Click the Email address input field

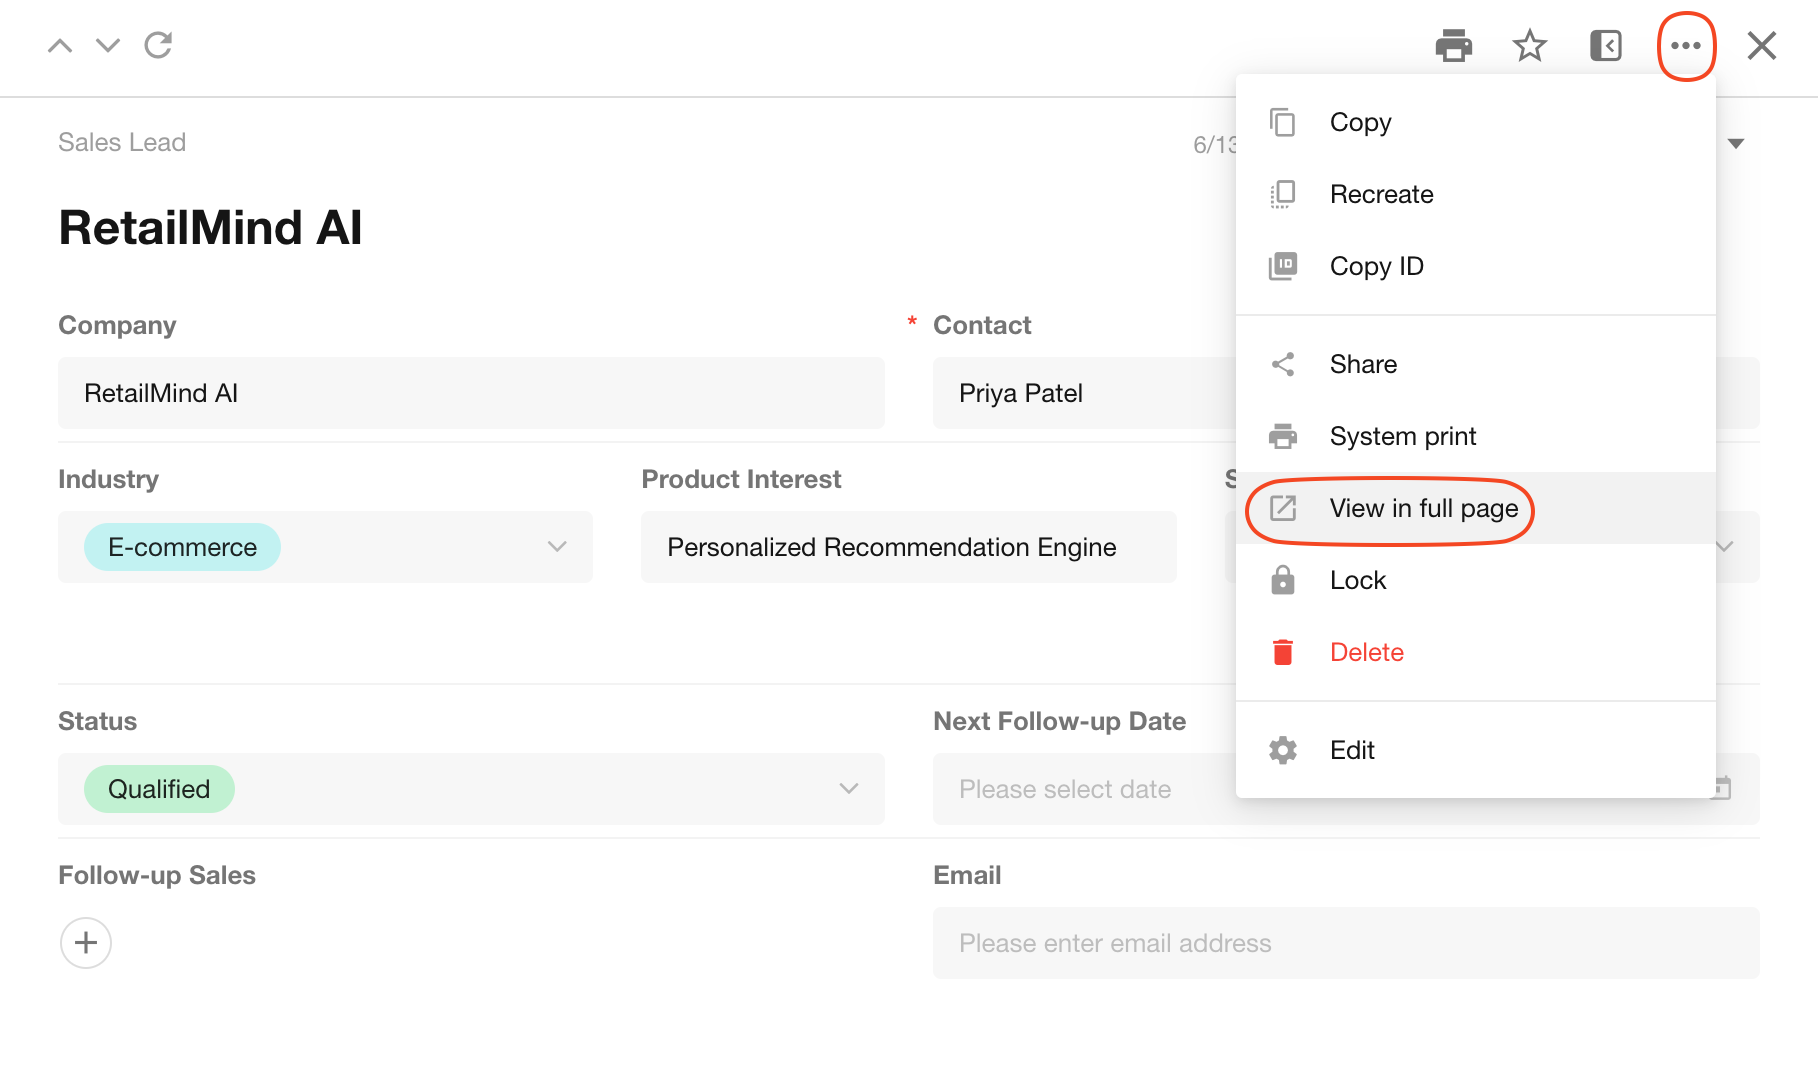[x=1345, y=943]
